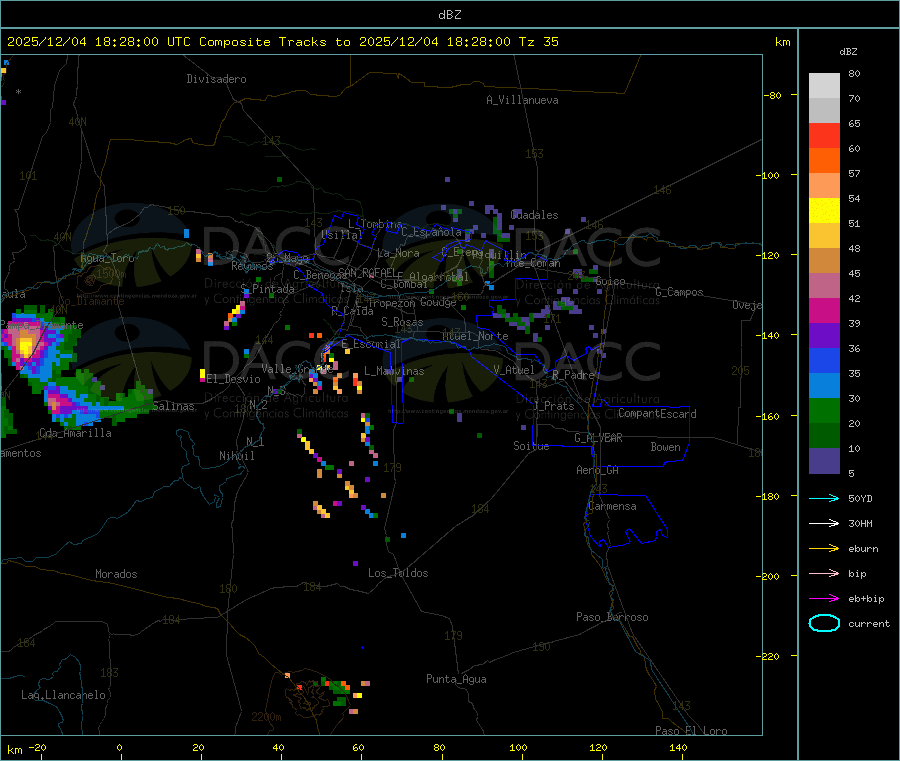Screen dimensions: 900x761
Task: Pick the light orange 54-57 dBZ swatch
Action: [x=824, y=186]
